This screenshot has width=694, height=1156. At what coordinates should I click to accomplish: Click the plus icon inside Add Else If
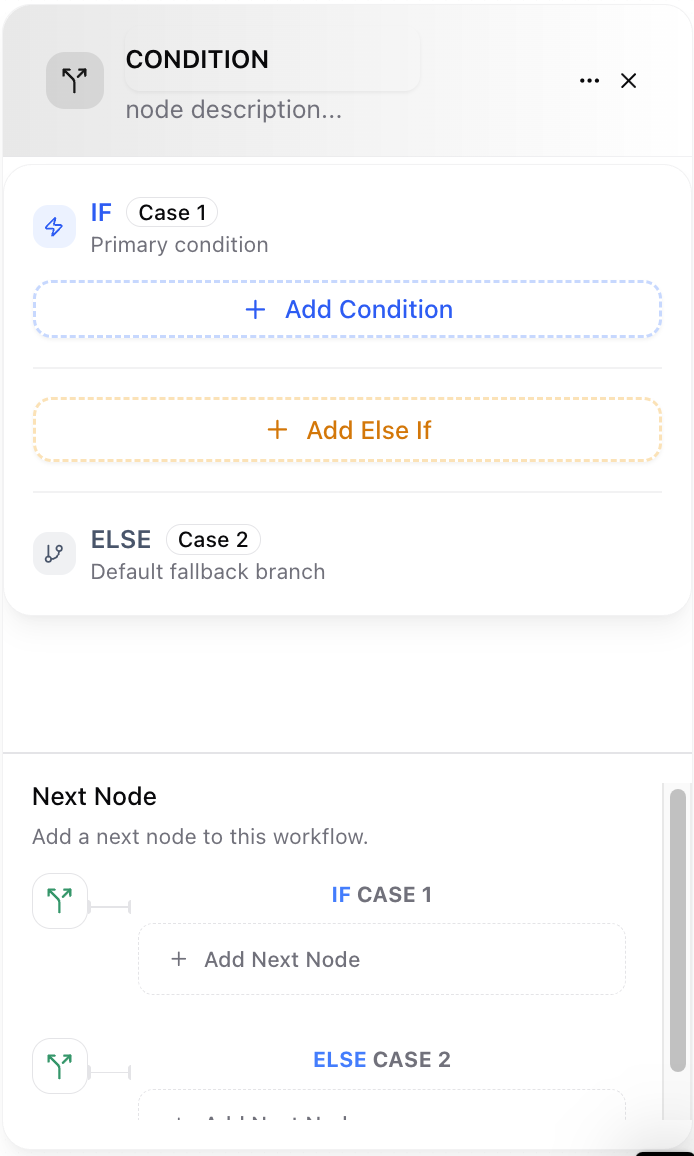277,430
